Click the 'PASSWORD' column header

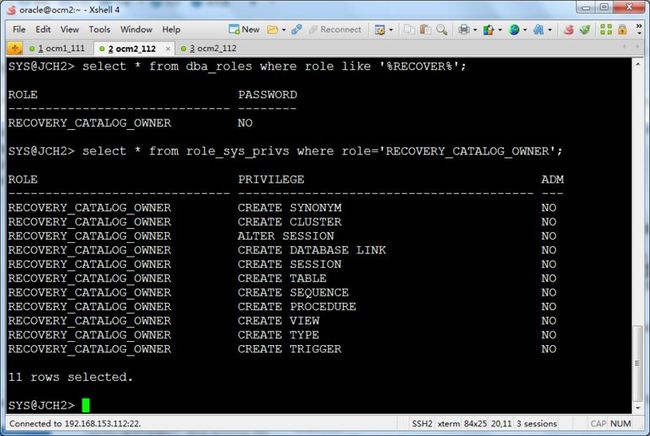pos(267,95)
